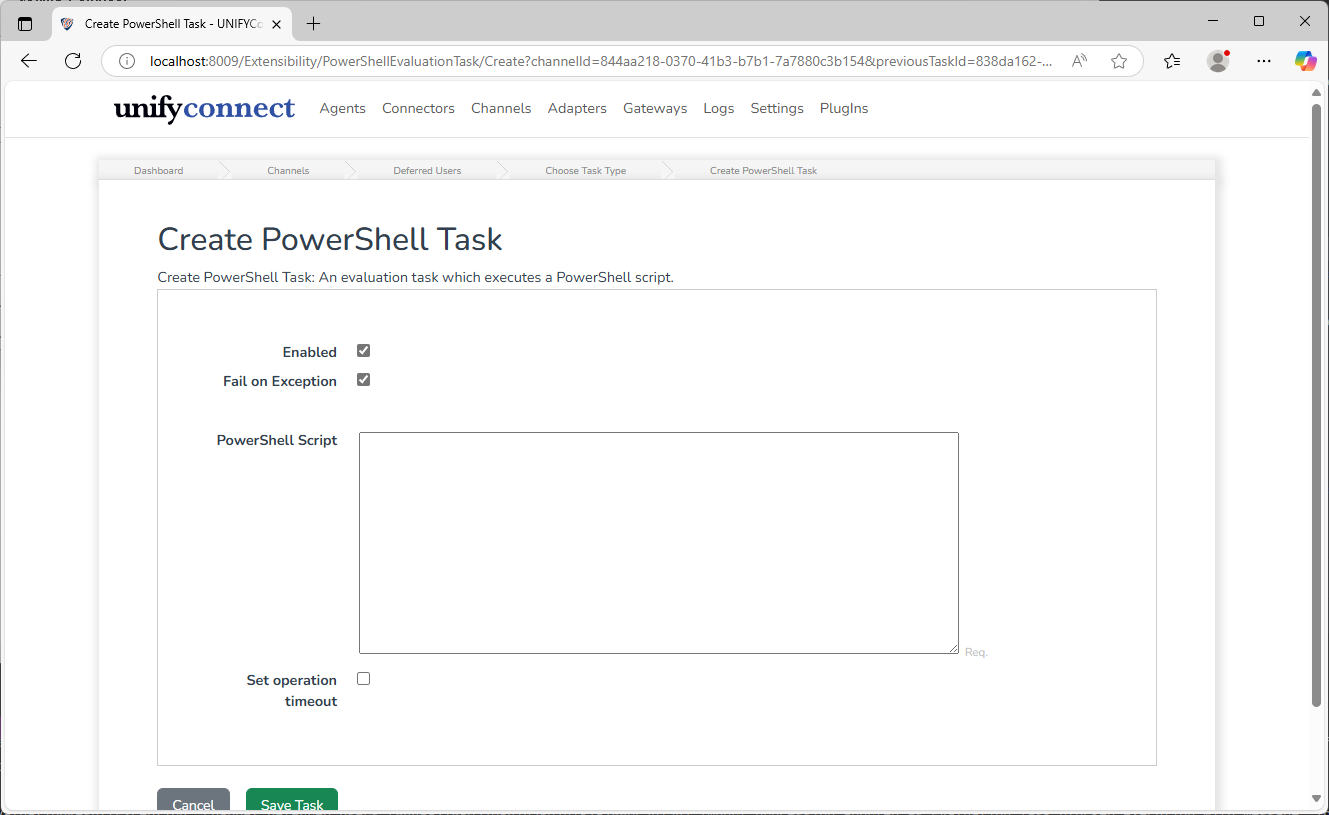Open the Gateways menu

[655, 108]
